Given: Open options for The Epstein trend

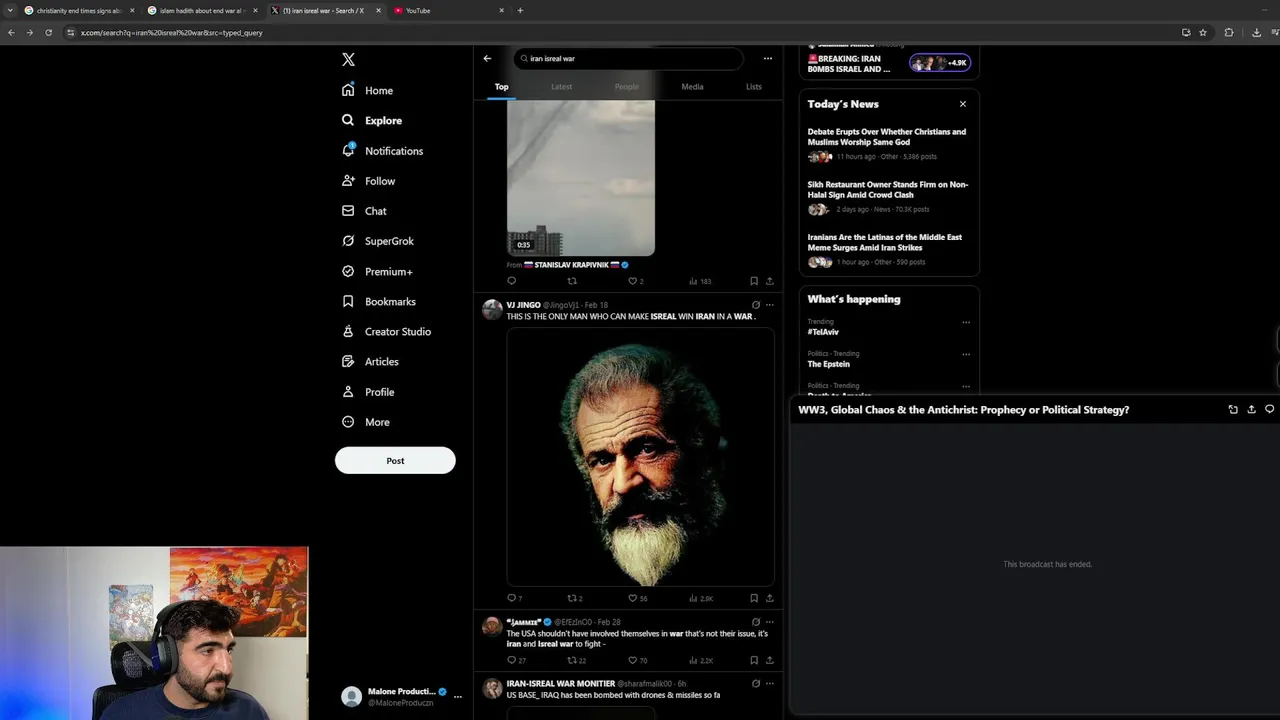Looking at the screenshot, I should 966,354.
